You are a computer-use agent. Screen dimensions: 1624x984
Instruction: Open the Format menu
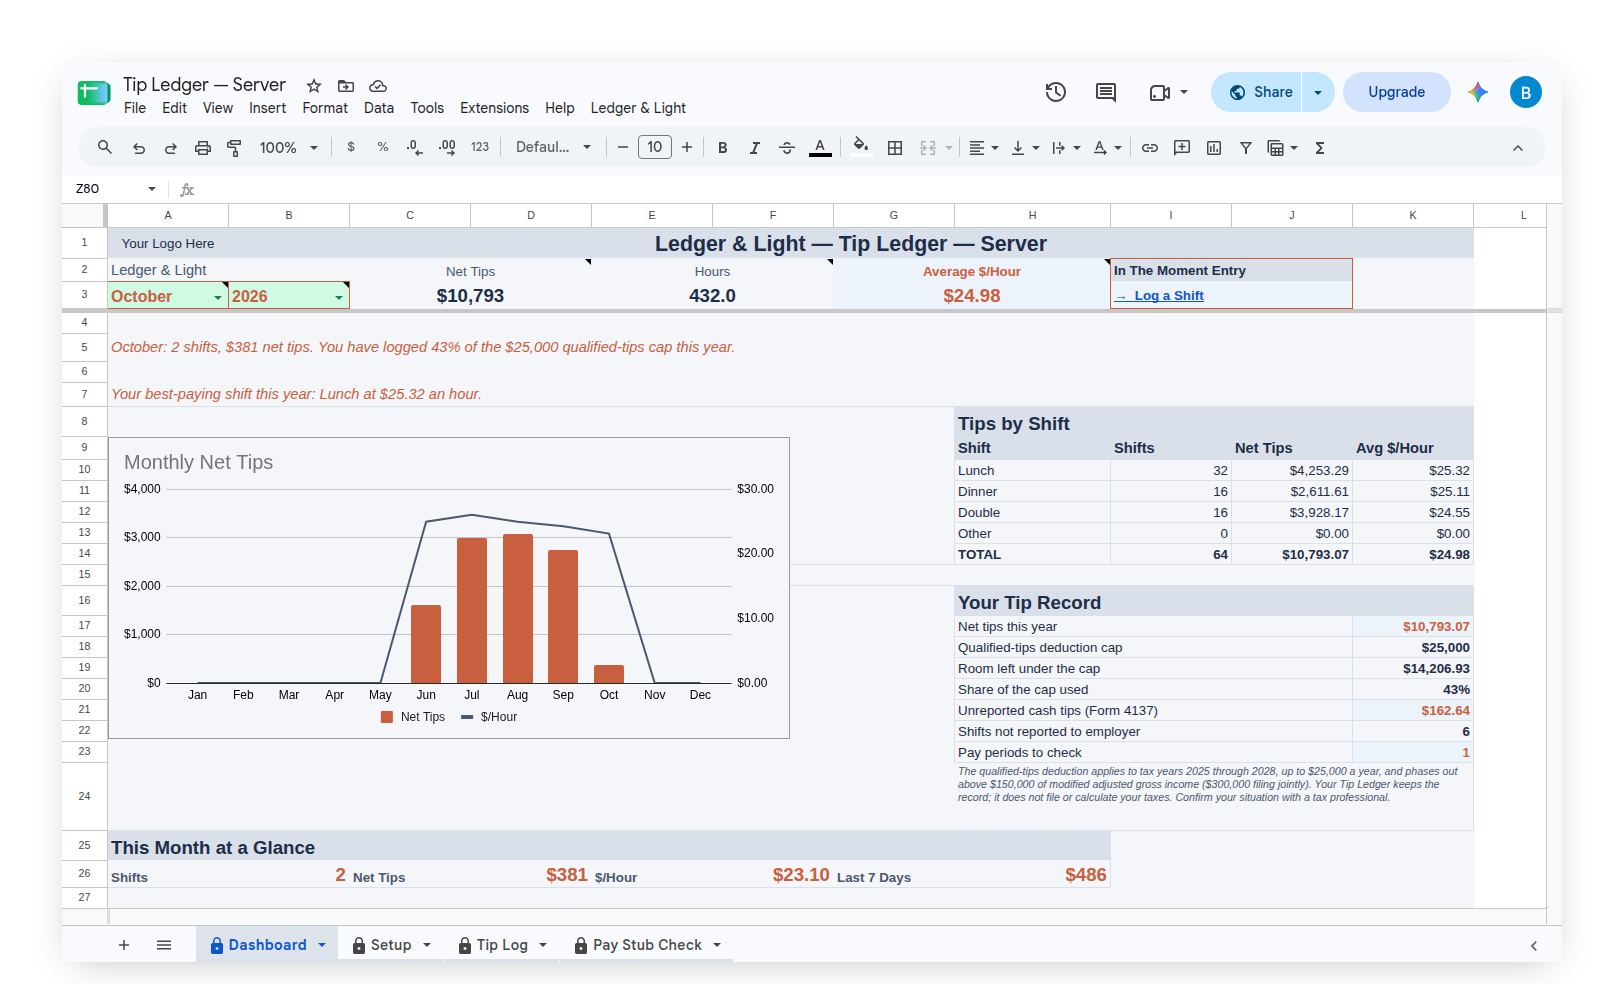click(x=325, y=108)
